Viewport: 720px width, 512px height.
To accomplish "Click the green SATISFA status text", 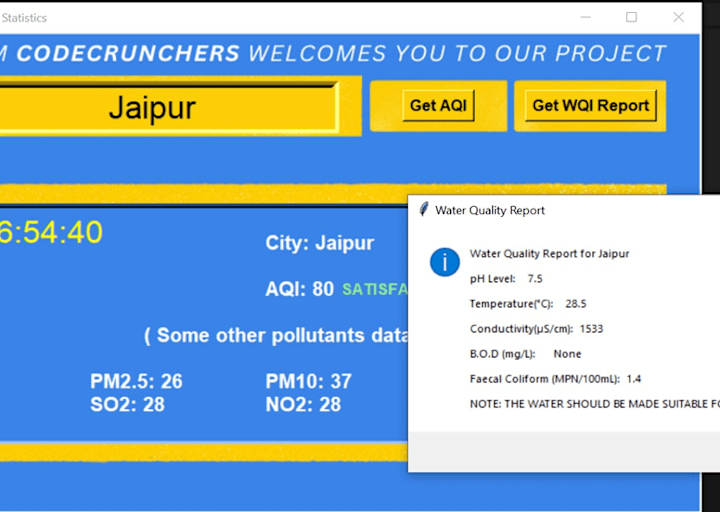I will point(375,289).
